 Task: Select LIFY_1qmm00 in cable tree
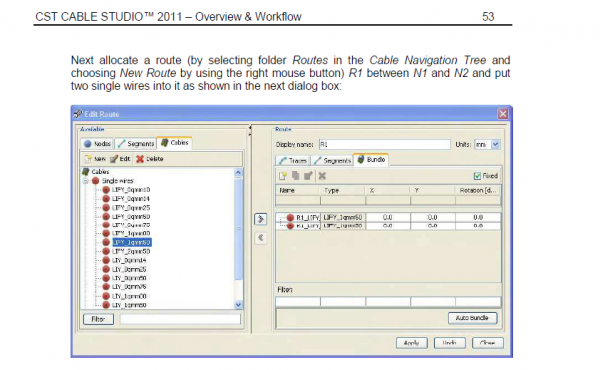(131, 233)
